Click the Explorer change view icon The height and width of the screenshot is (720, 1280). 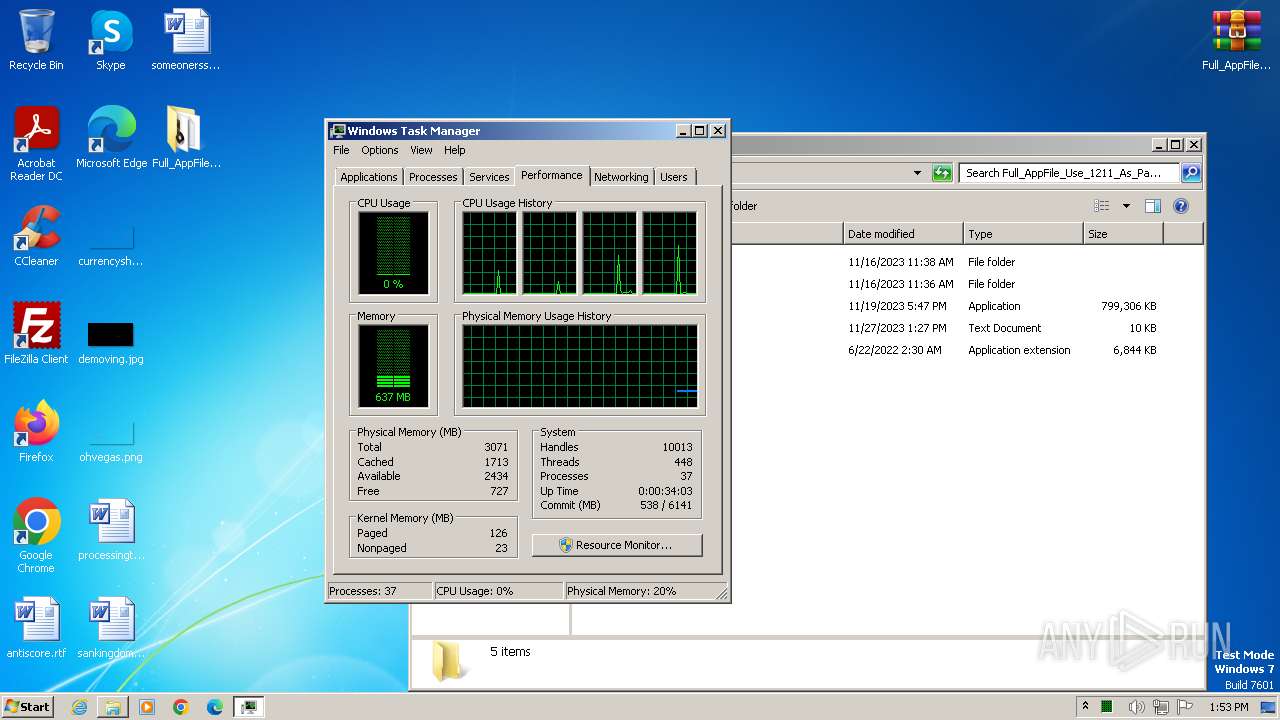point(1102,206)
